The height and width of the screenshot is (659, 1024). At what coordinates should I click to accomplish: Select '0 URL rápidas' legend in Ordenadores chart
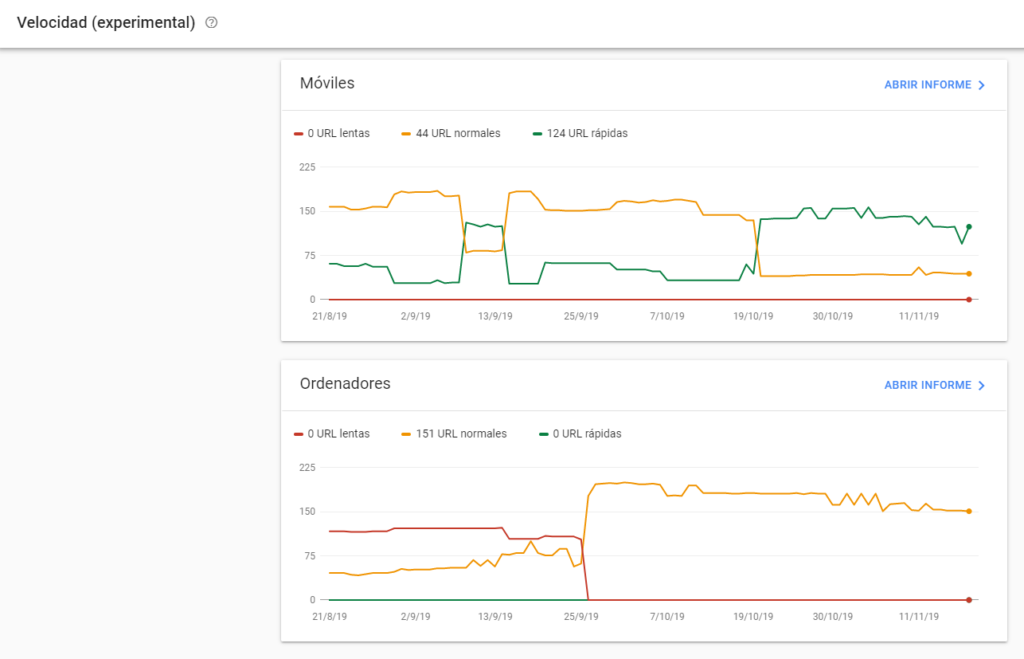(x=580, y=434)
